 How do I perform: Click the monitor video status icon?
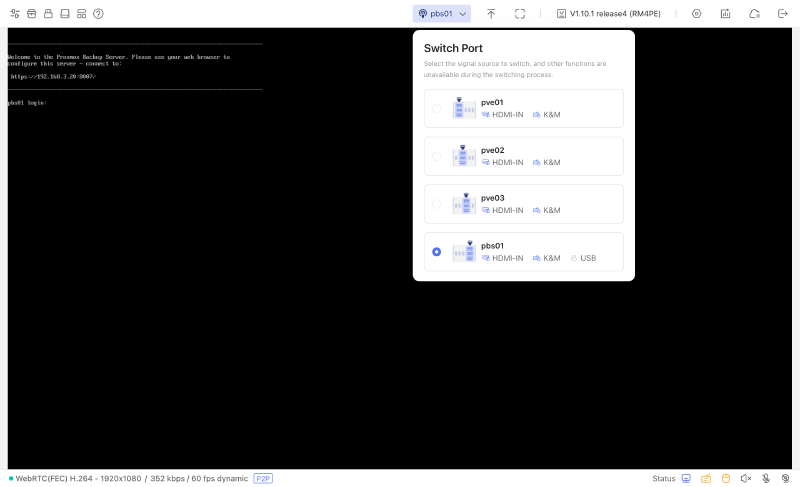[686, 478]
